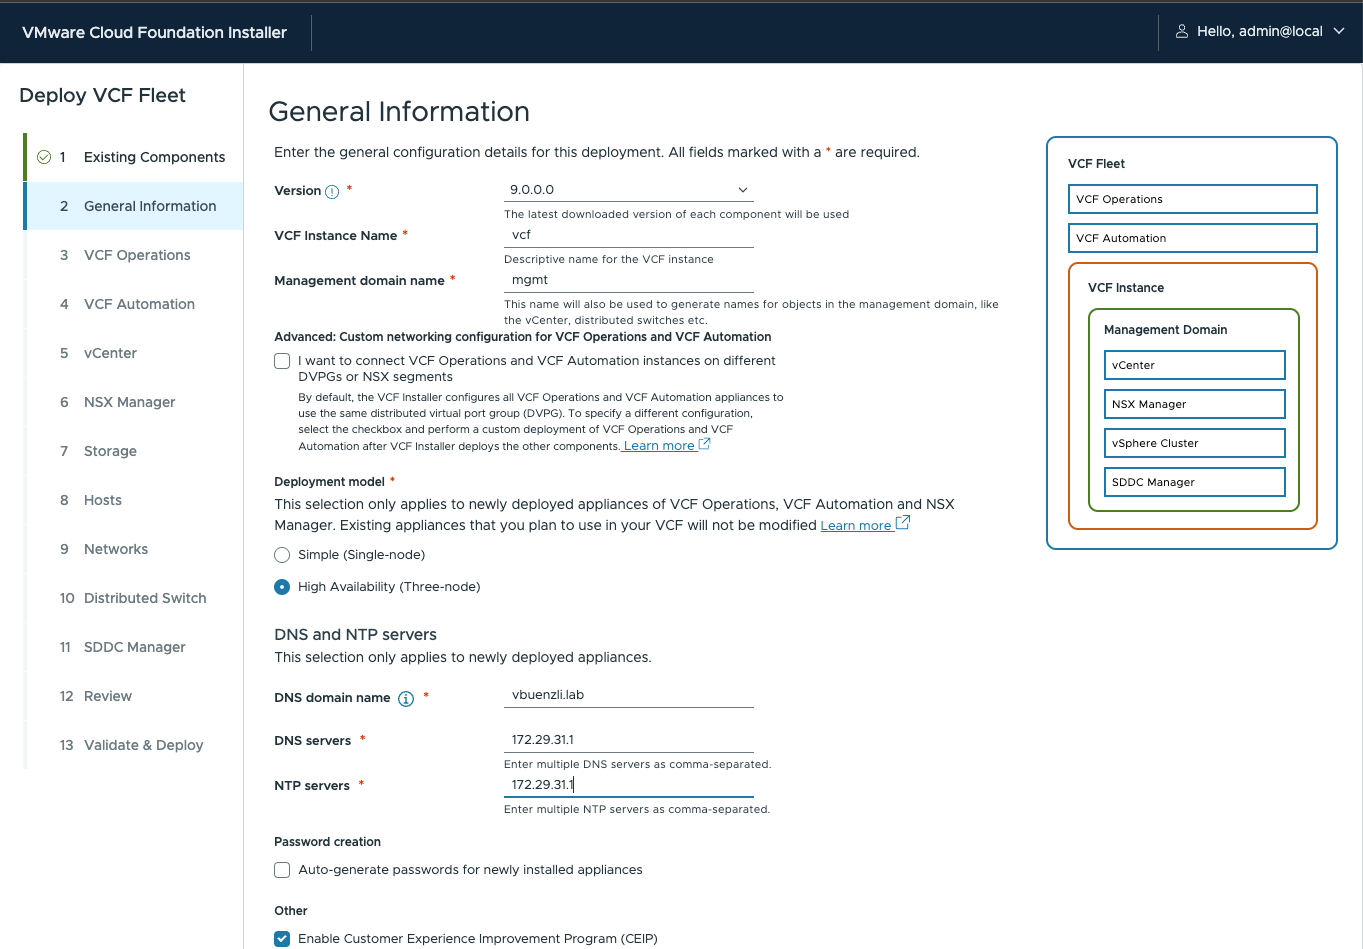
Task: Click the DNS domain name info icon
Action: coord(406,699)
